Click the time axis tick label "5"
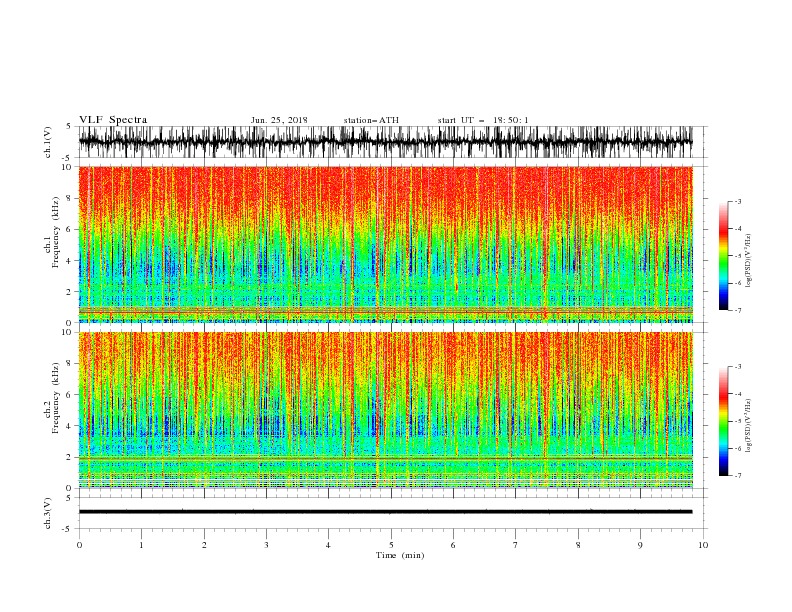 tap(391, 546)
